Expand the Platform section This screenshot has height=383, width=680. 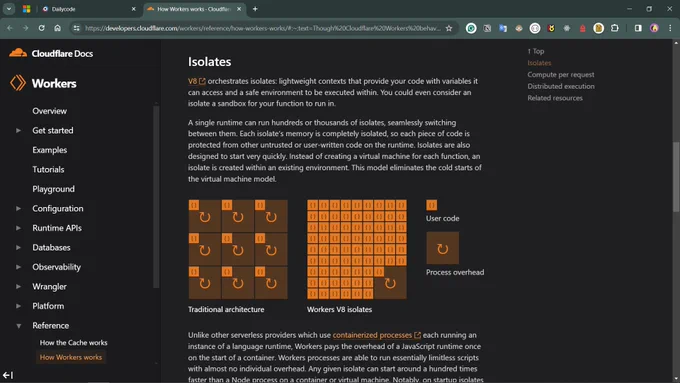point(18,306)
